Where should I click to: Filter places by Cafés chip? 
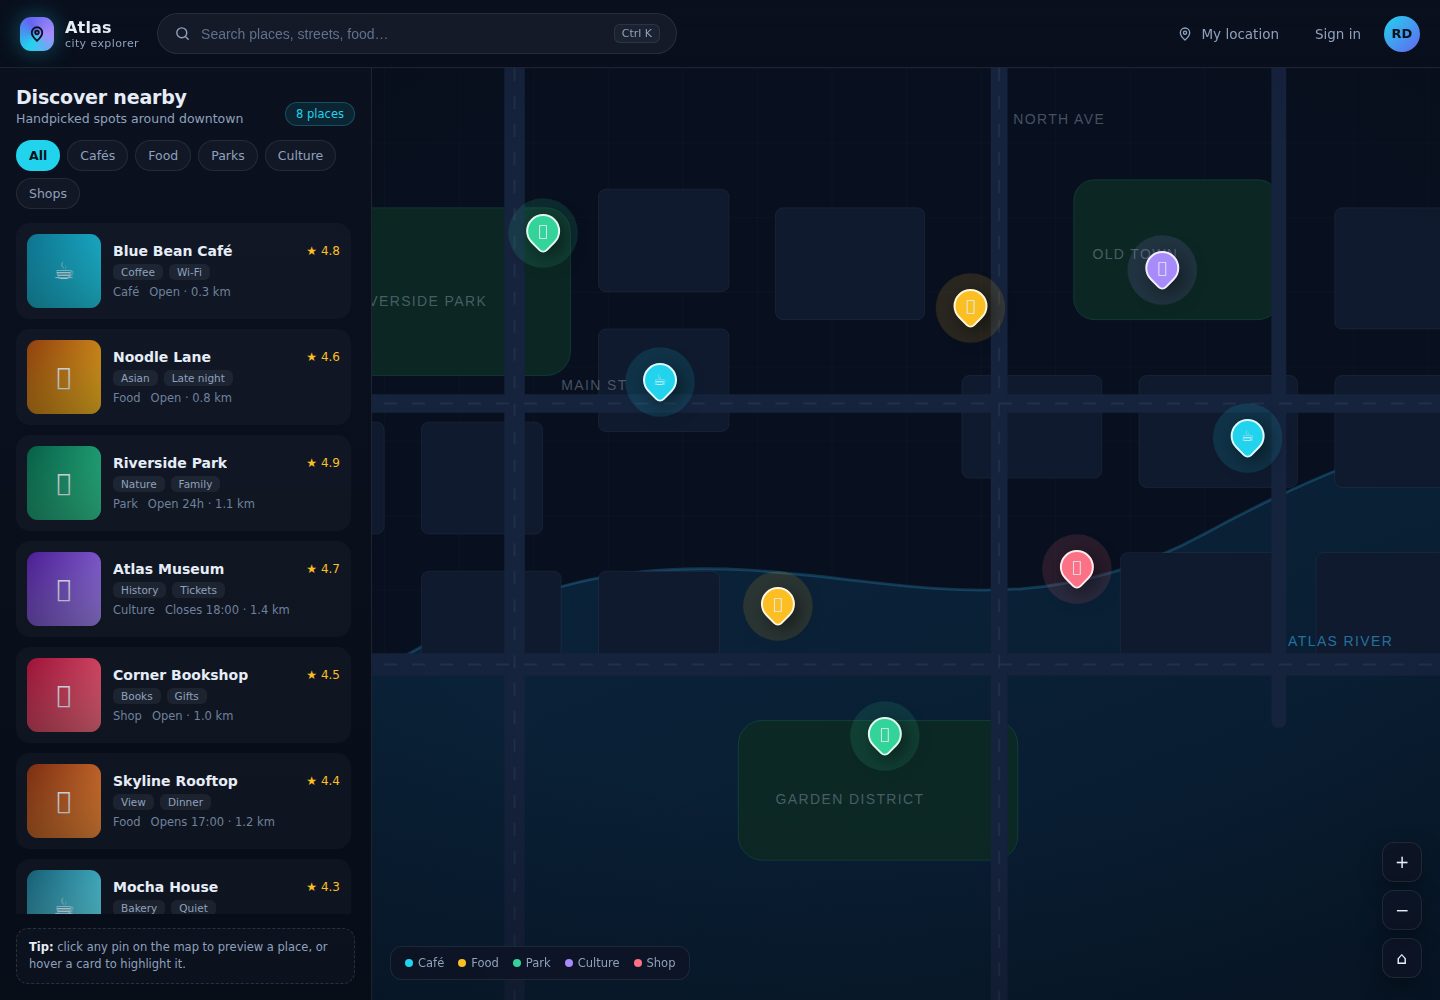(x=98, y=156)
